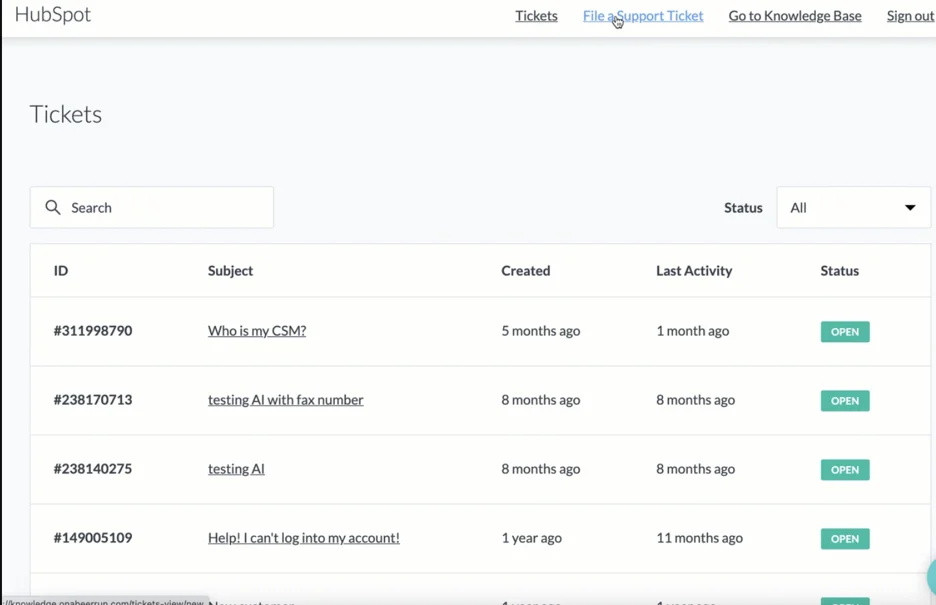936x605 pixels.
Task: Click the OPEN badge on ticket #311998790
Action: [844, 331]
